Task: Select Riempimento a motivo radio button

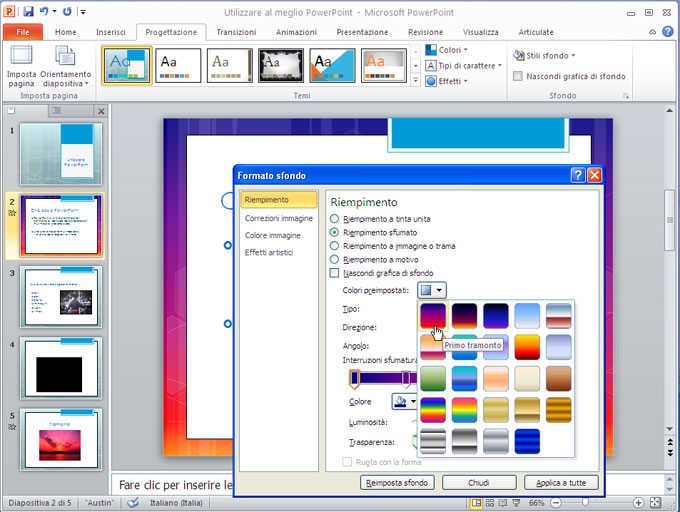Action: pyautogui.click(x=334, y=260)
